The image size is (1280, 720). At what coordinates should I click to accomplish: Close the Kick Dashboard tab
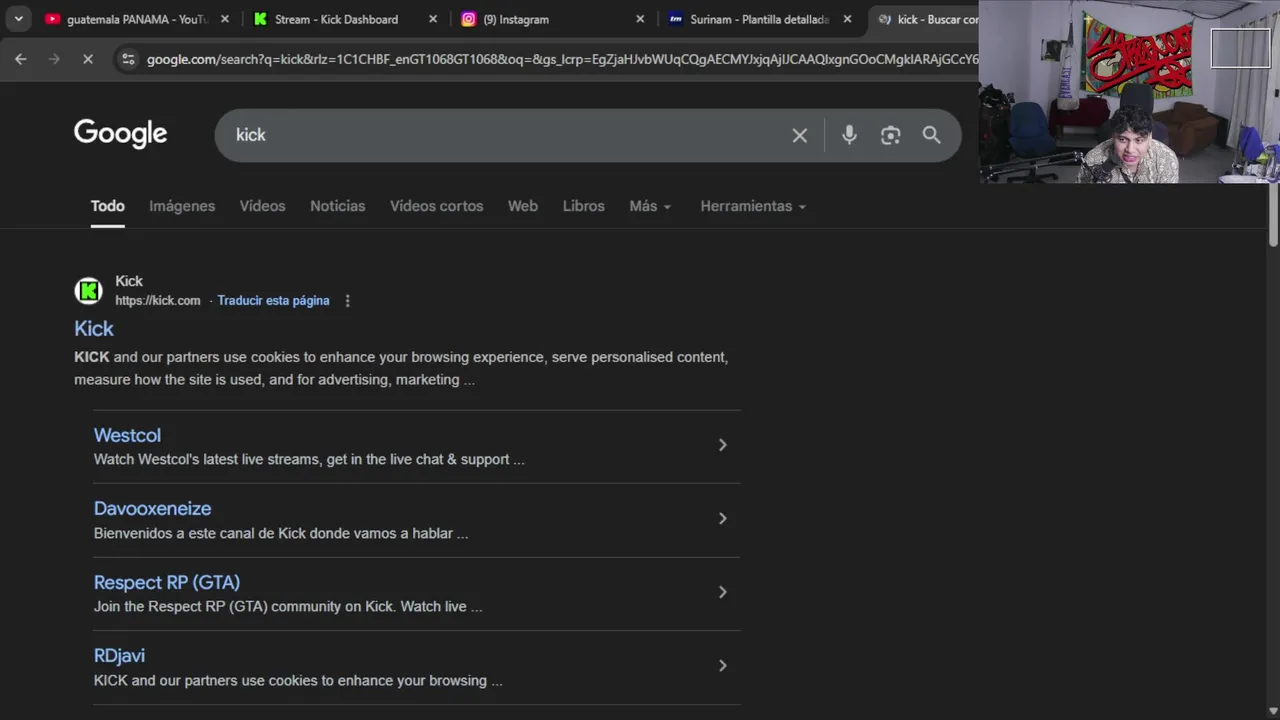(x=432, y=19)
